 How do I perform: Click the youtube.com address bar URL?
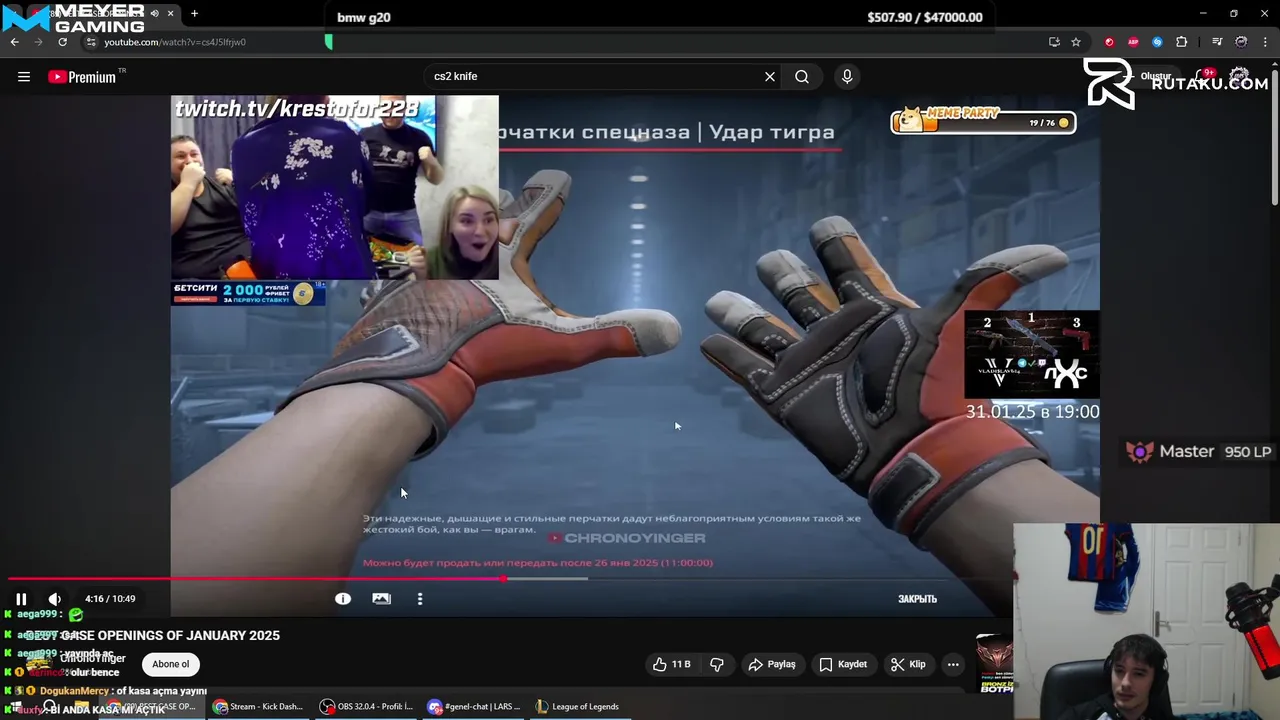[x=175, y=42]
